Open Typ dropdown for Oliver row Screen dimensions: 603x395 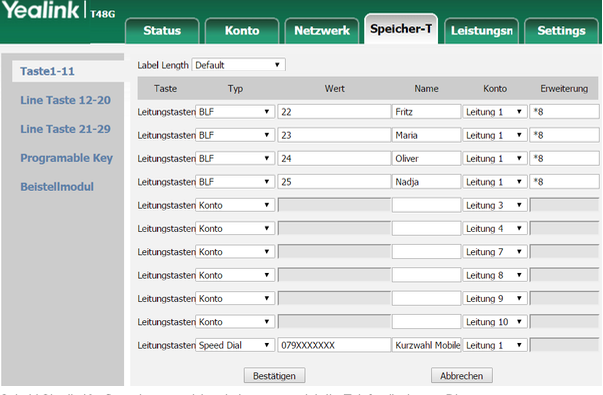click(235, 158)
